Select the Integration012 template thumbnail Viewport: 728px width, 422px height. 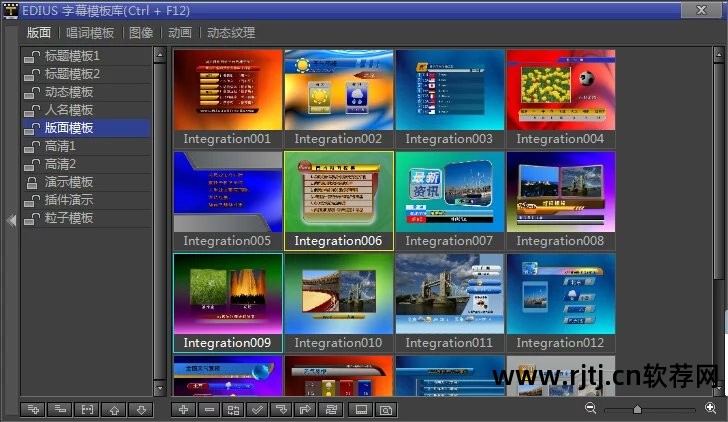click(x=561, y=294)
